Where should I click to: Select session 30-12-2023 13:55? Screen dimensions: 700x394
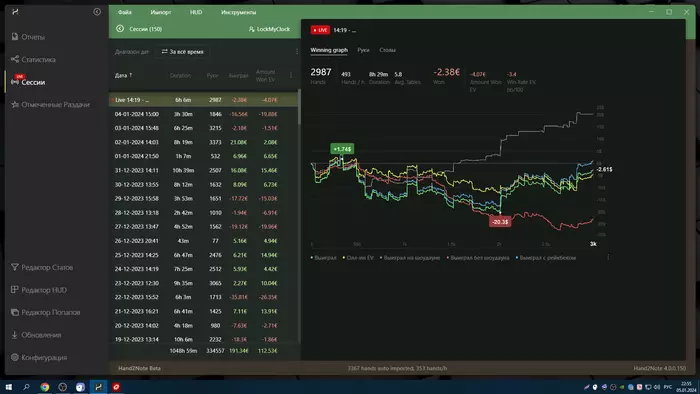pos(204,184)
